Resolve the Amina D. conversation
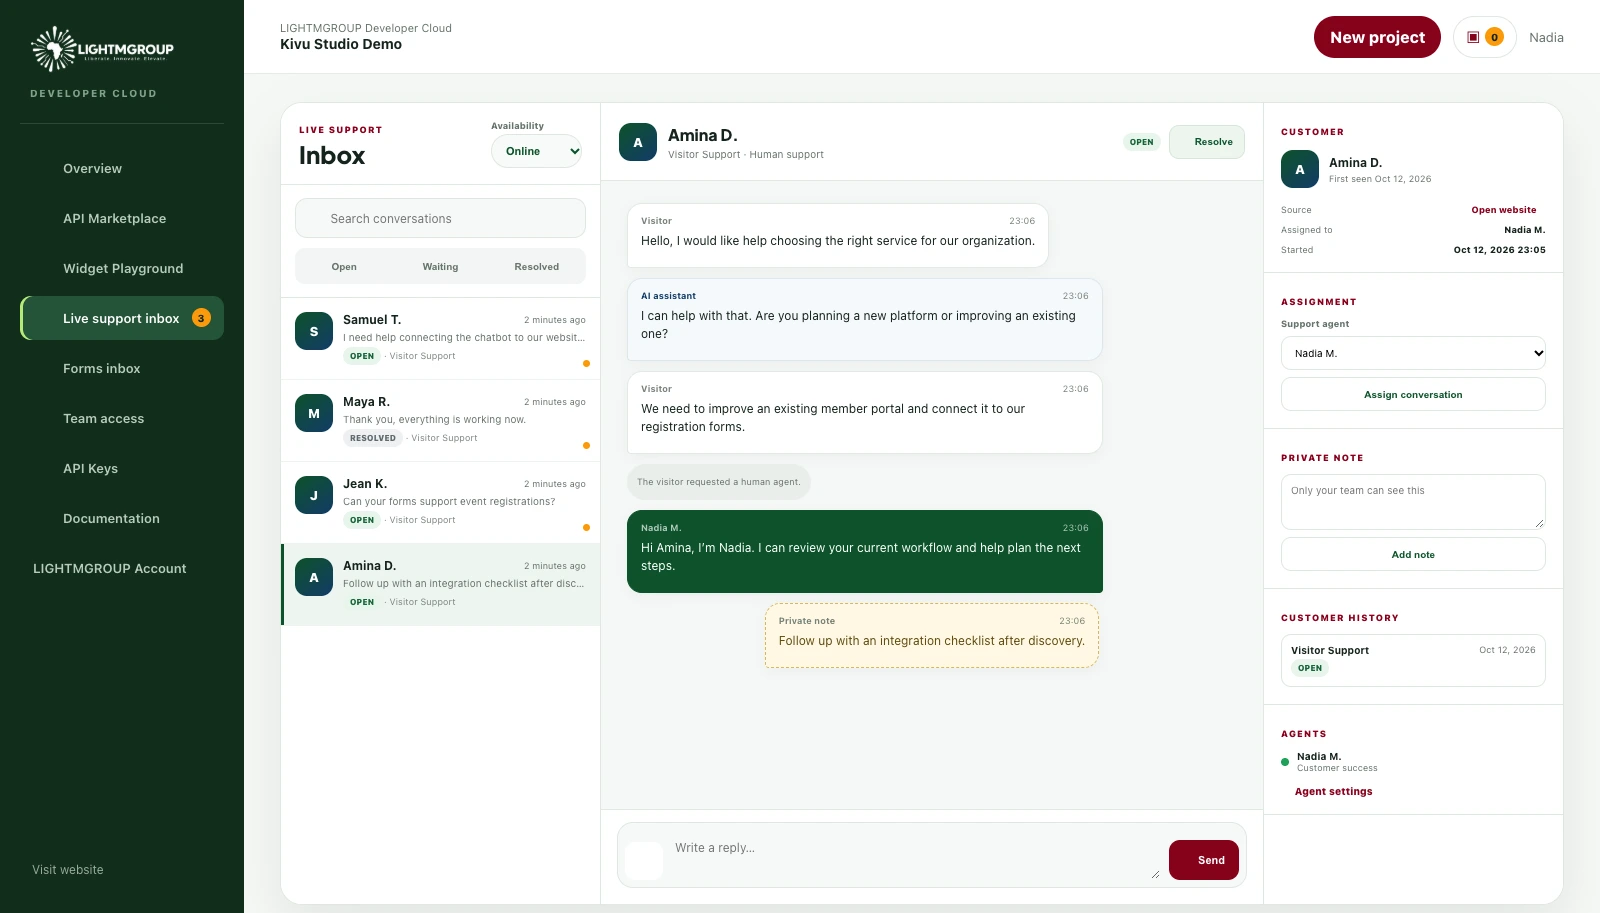The width and height of the screenshot is (1600, 913). (1207, 142)
